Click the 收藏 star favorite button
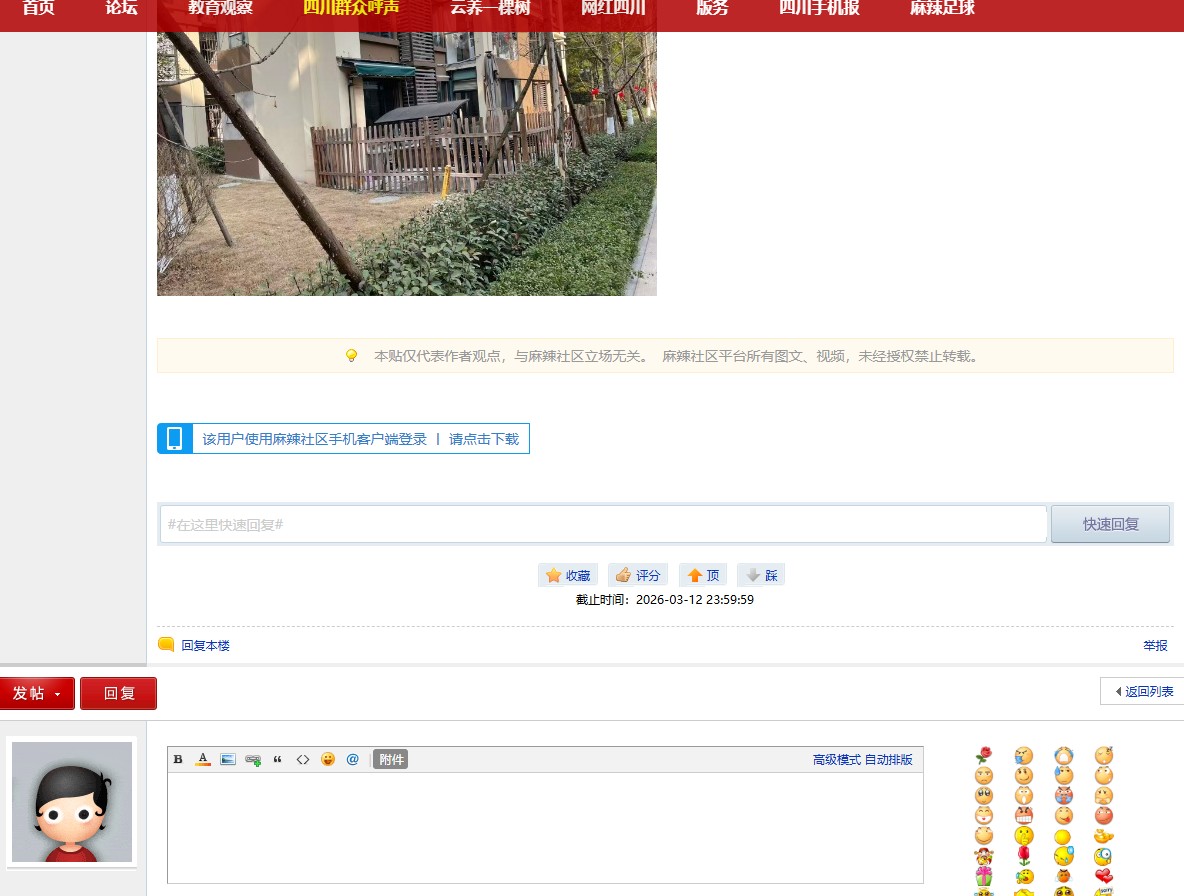This screenshot has height=896, width=1184. click(568, 576)
